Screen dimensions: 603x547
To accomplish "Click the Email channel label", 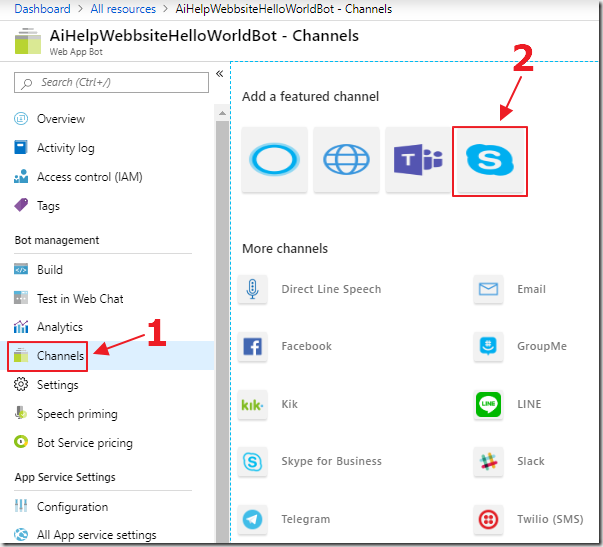I will click(x=531, y=289).
